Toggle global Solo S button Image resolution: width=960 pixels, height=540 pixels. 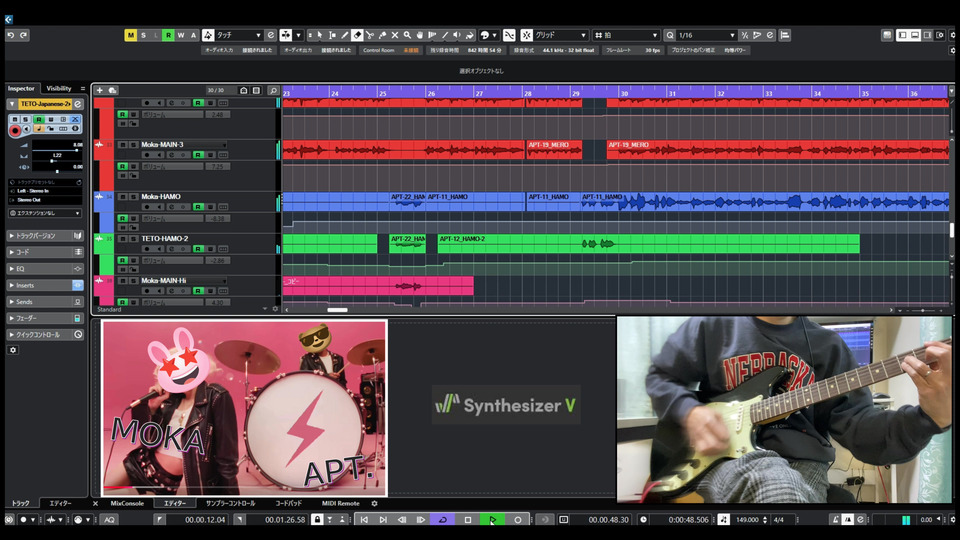pos(143,36)
